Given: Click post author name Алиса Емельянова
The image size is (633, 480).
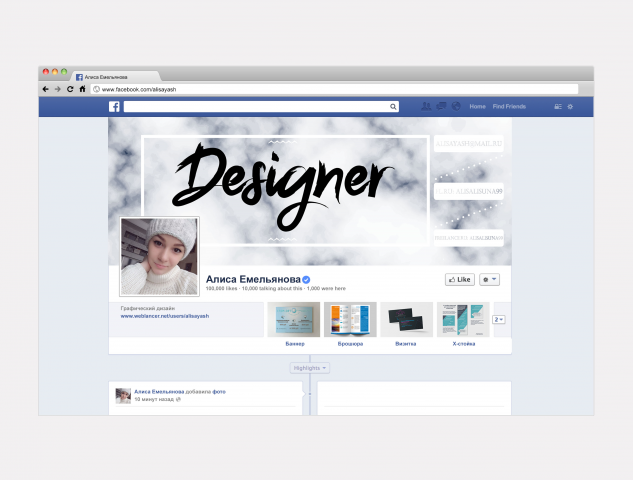Looking at the screenshot, I should 159,392.
